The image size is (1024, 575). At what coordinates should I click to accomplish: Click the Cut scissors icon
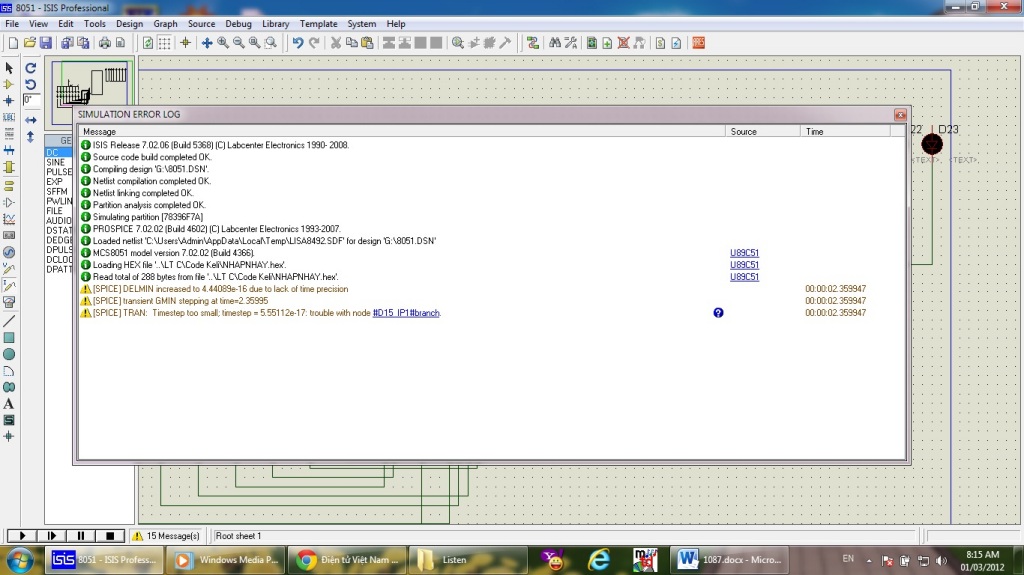(336, 43)
